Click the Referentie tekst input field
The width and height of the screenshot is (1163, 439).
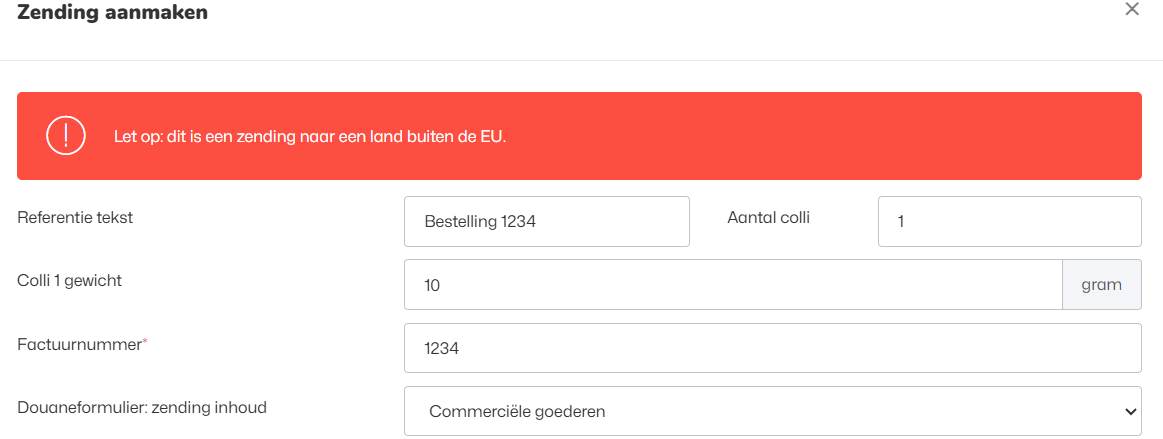(546, 221)
